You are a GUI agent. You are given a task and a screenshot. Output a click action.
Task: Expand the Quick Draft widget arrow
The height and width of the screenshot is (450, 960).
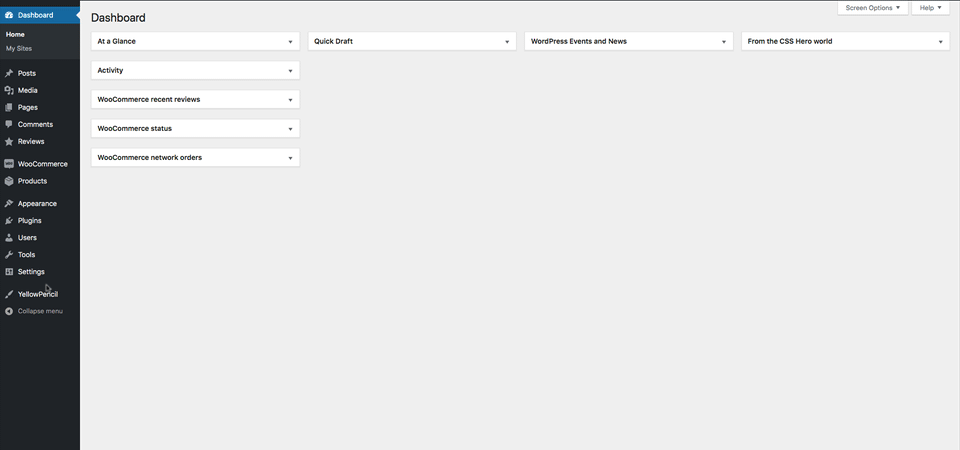(x=507, y=42)
